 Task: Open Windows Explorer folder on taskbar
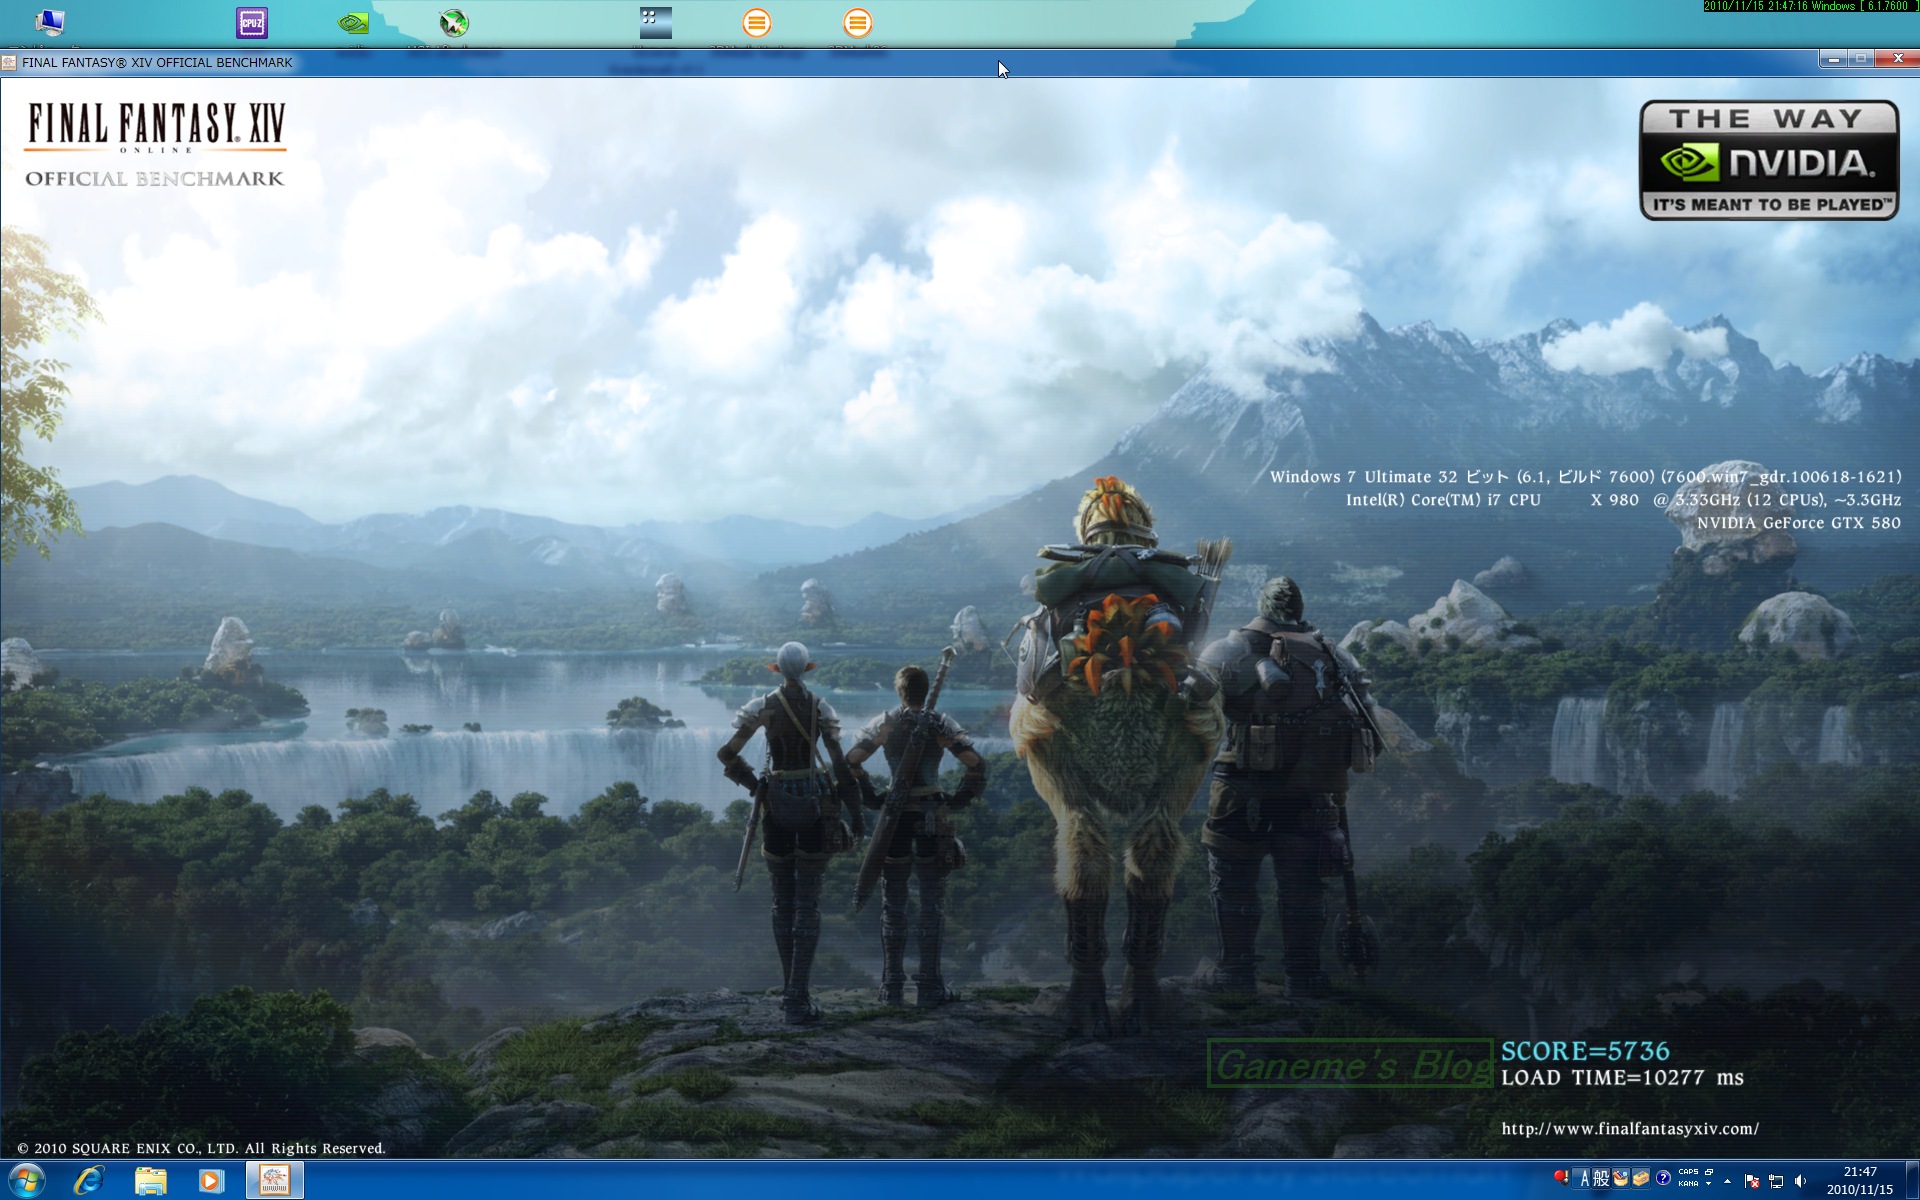click(150, 1181)
